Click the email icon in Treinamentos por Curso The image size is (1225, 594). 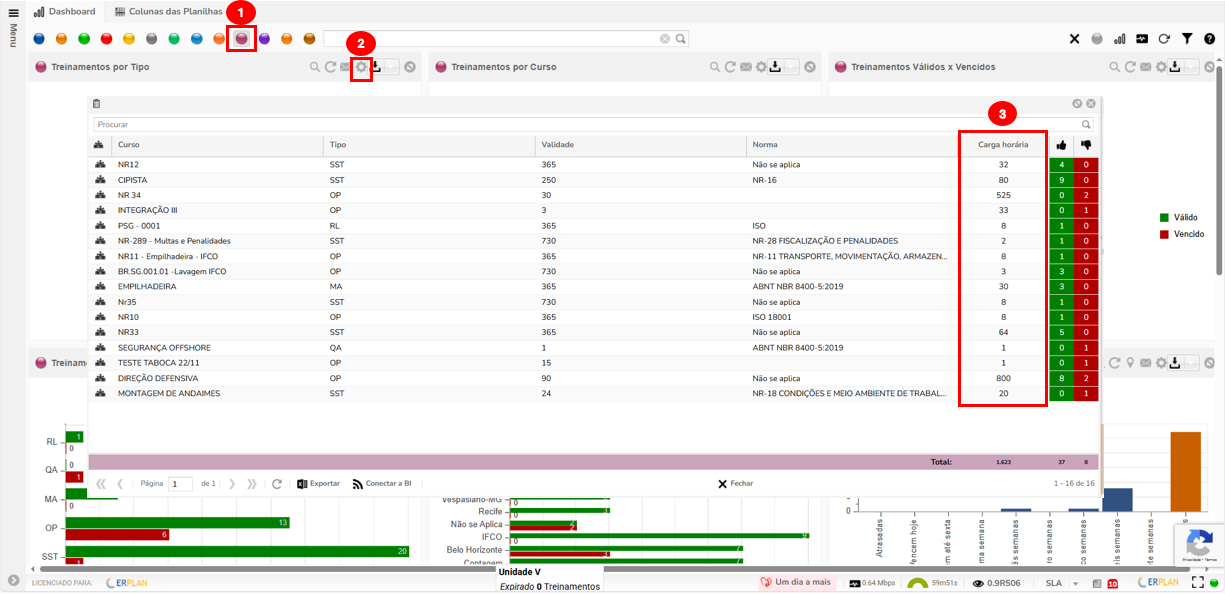tap(746, 67)
